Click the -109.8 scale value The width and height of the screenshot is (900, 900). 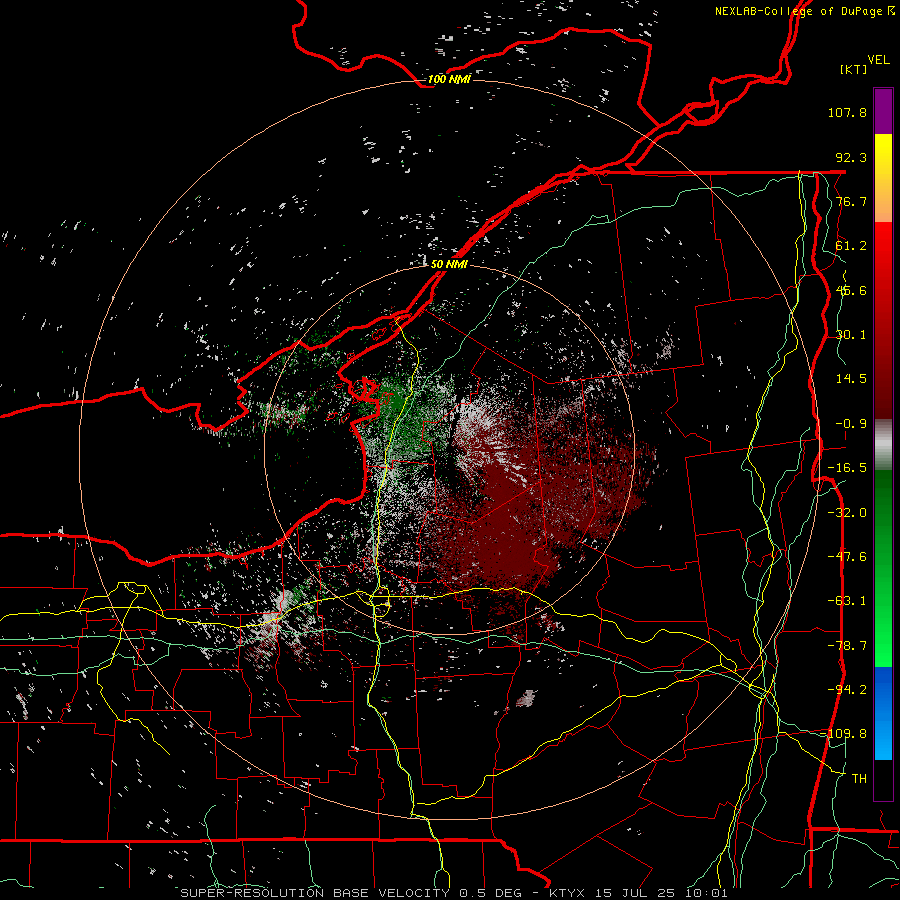(847, 734)
